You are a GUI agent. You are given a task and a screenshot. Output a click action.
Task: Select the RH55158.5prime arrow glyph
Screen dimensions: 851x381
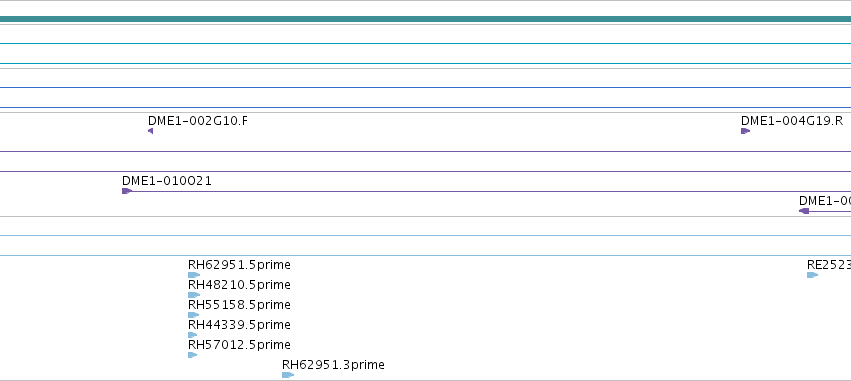point(193,315)
